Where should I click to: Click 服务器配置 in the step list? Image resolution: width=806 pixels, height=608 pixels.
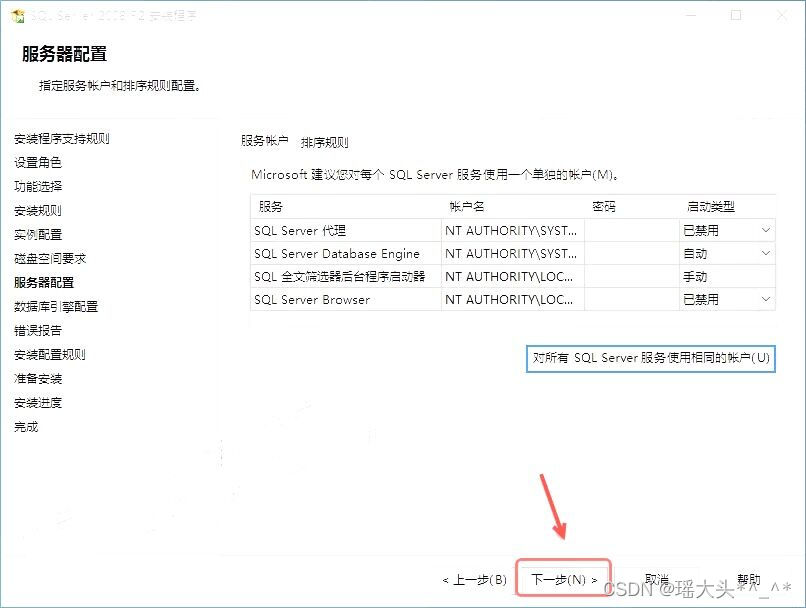44,282
